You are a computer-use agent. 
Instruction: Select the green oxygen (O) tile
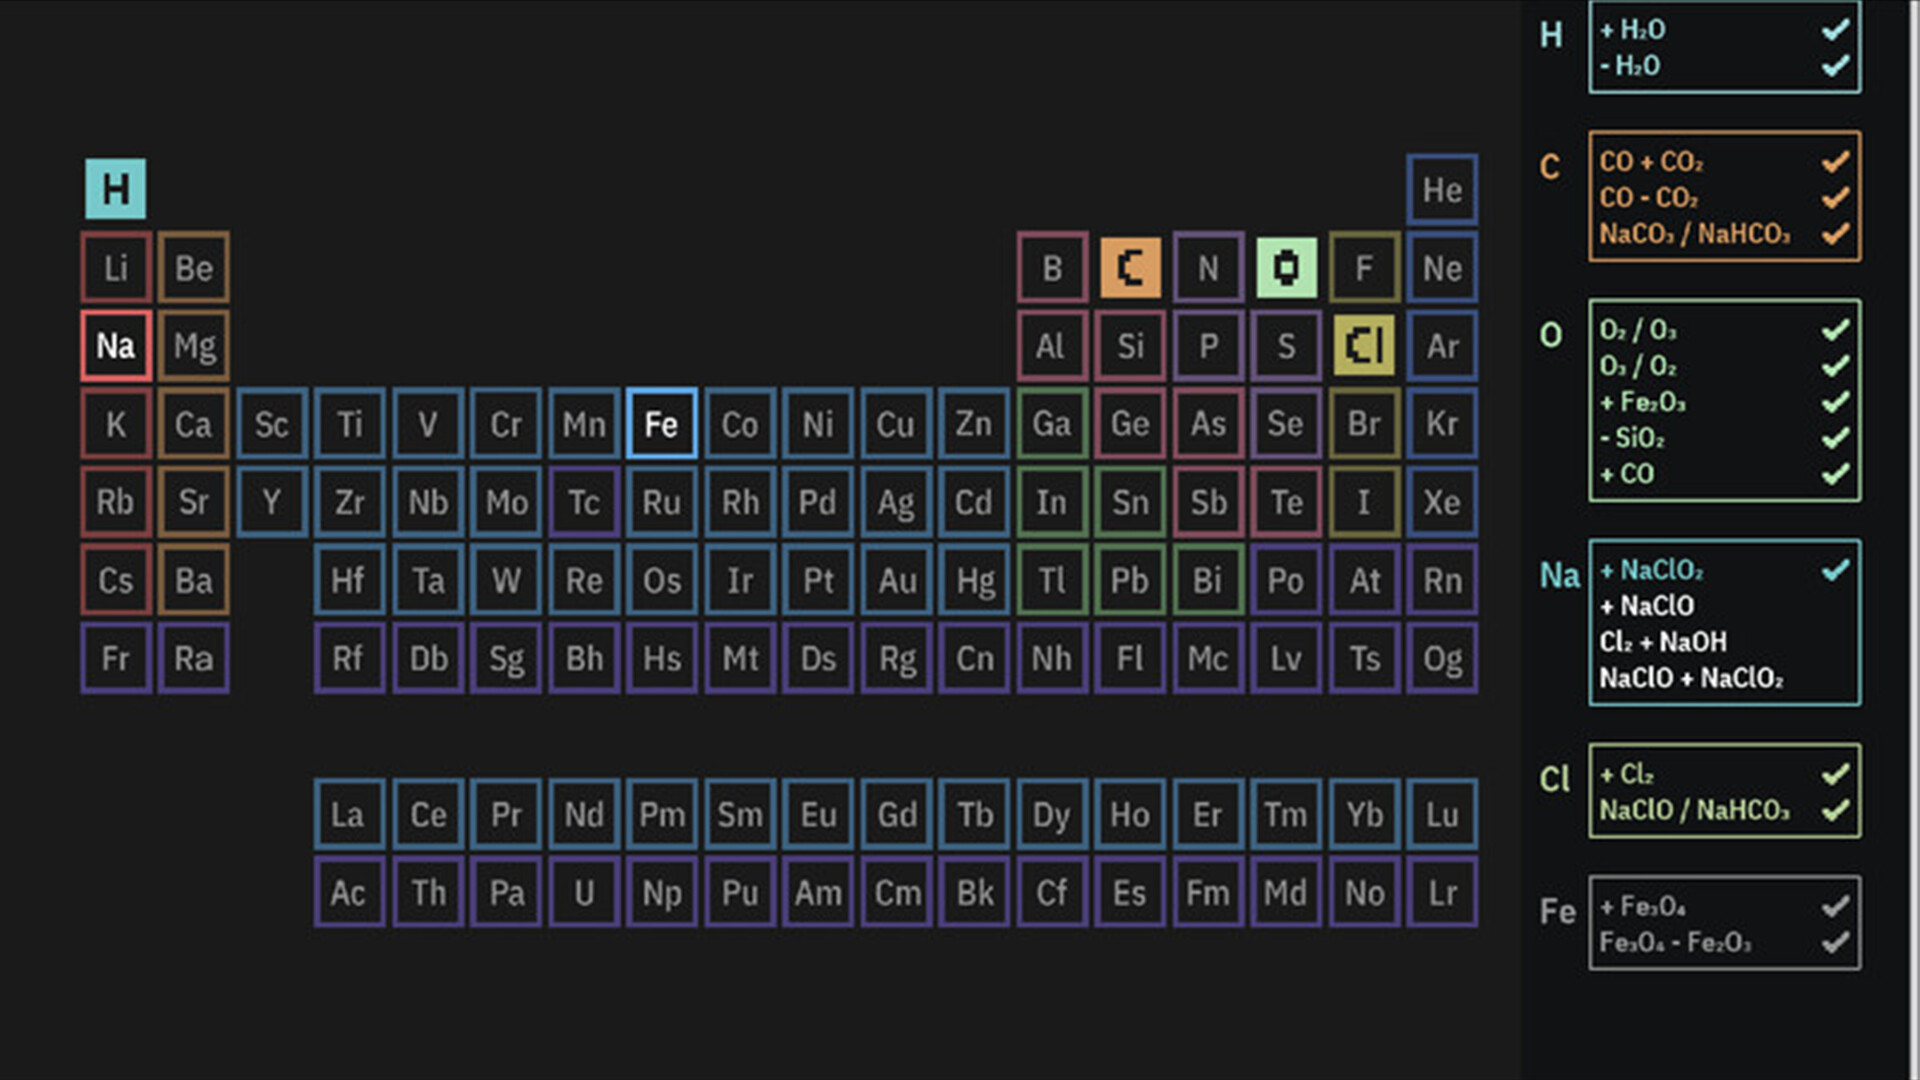(x=1285, y=267)
